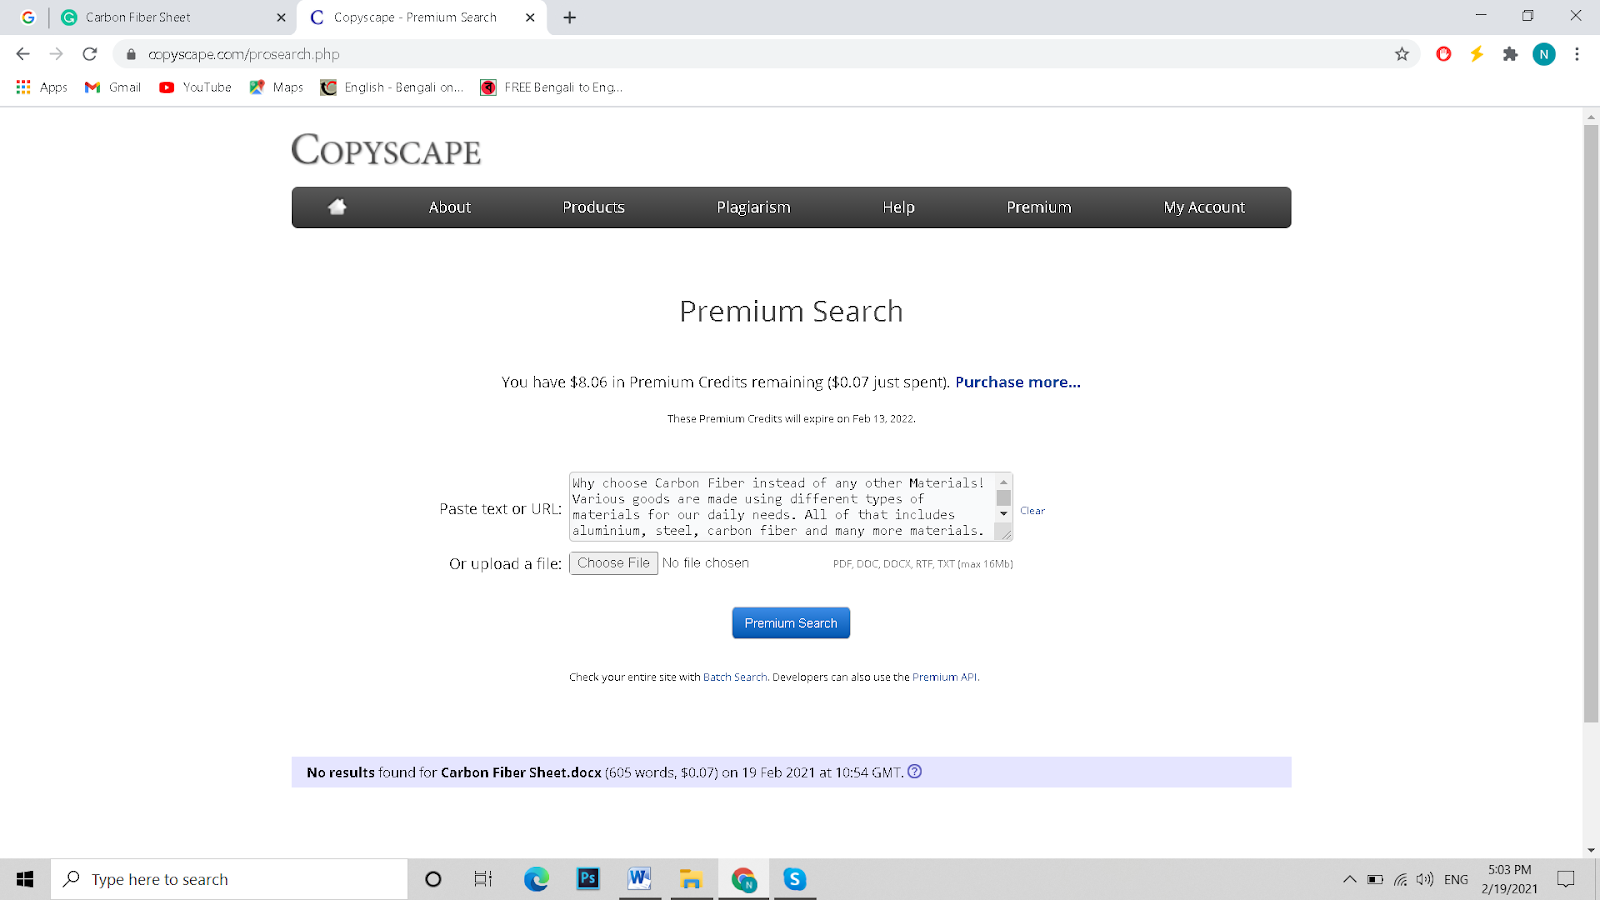Click the Purchase more... link
Screen dimensions: 1600x900
point(1018,382)
